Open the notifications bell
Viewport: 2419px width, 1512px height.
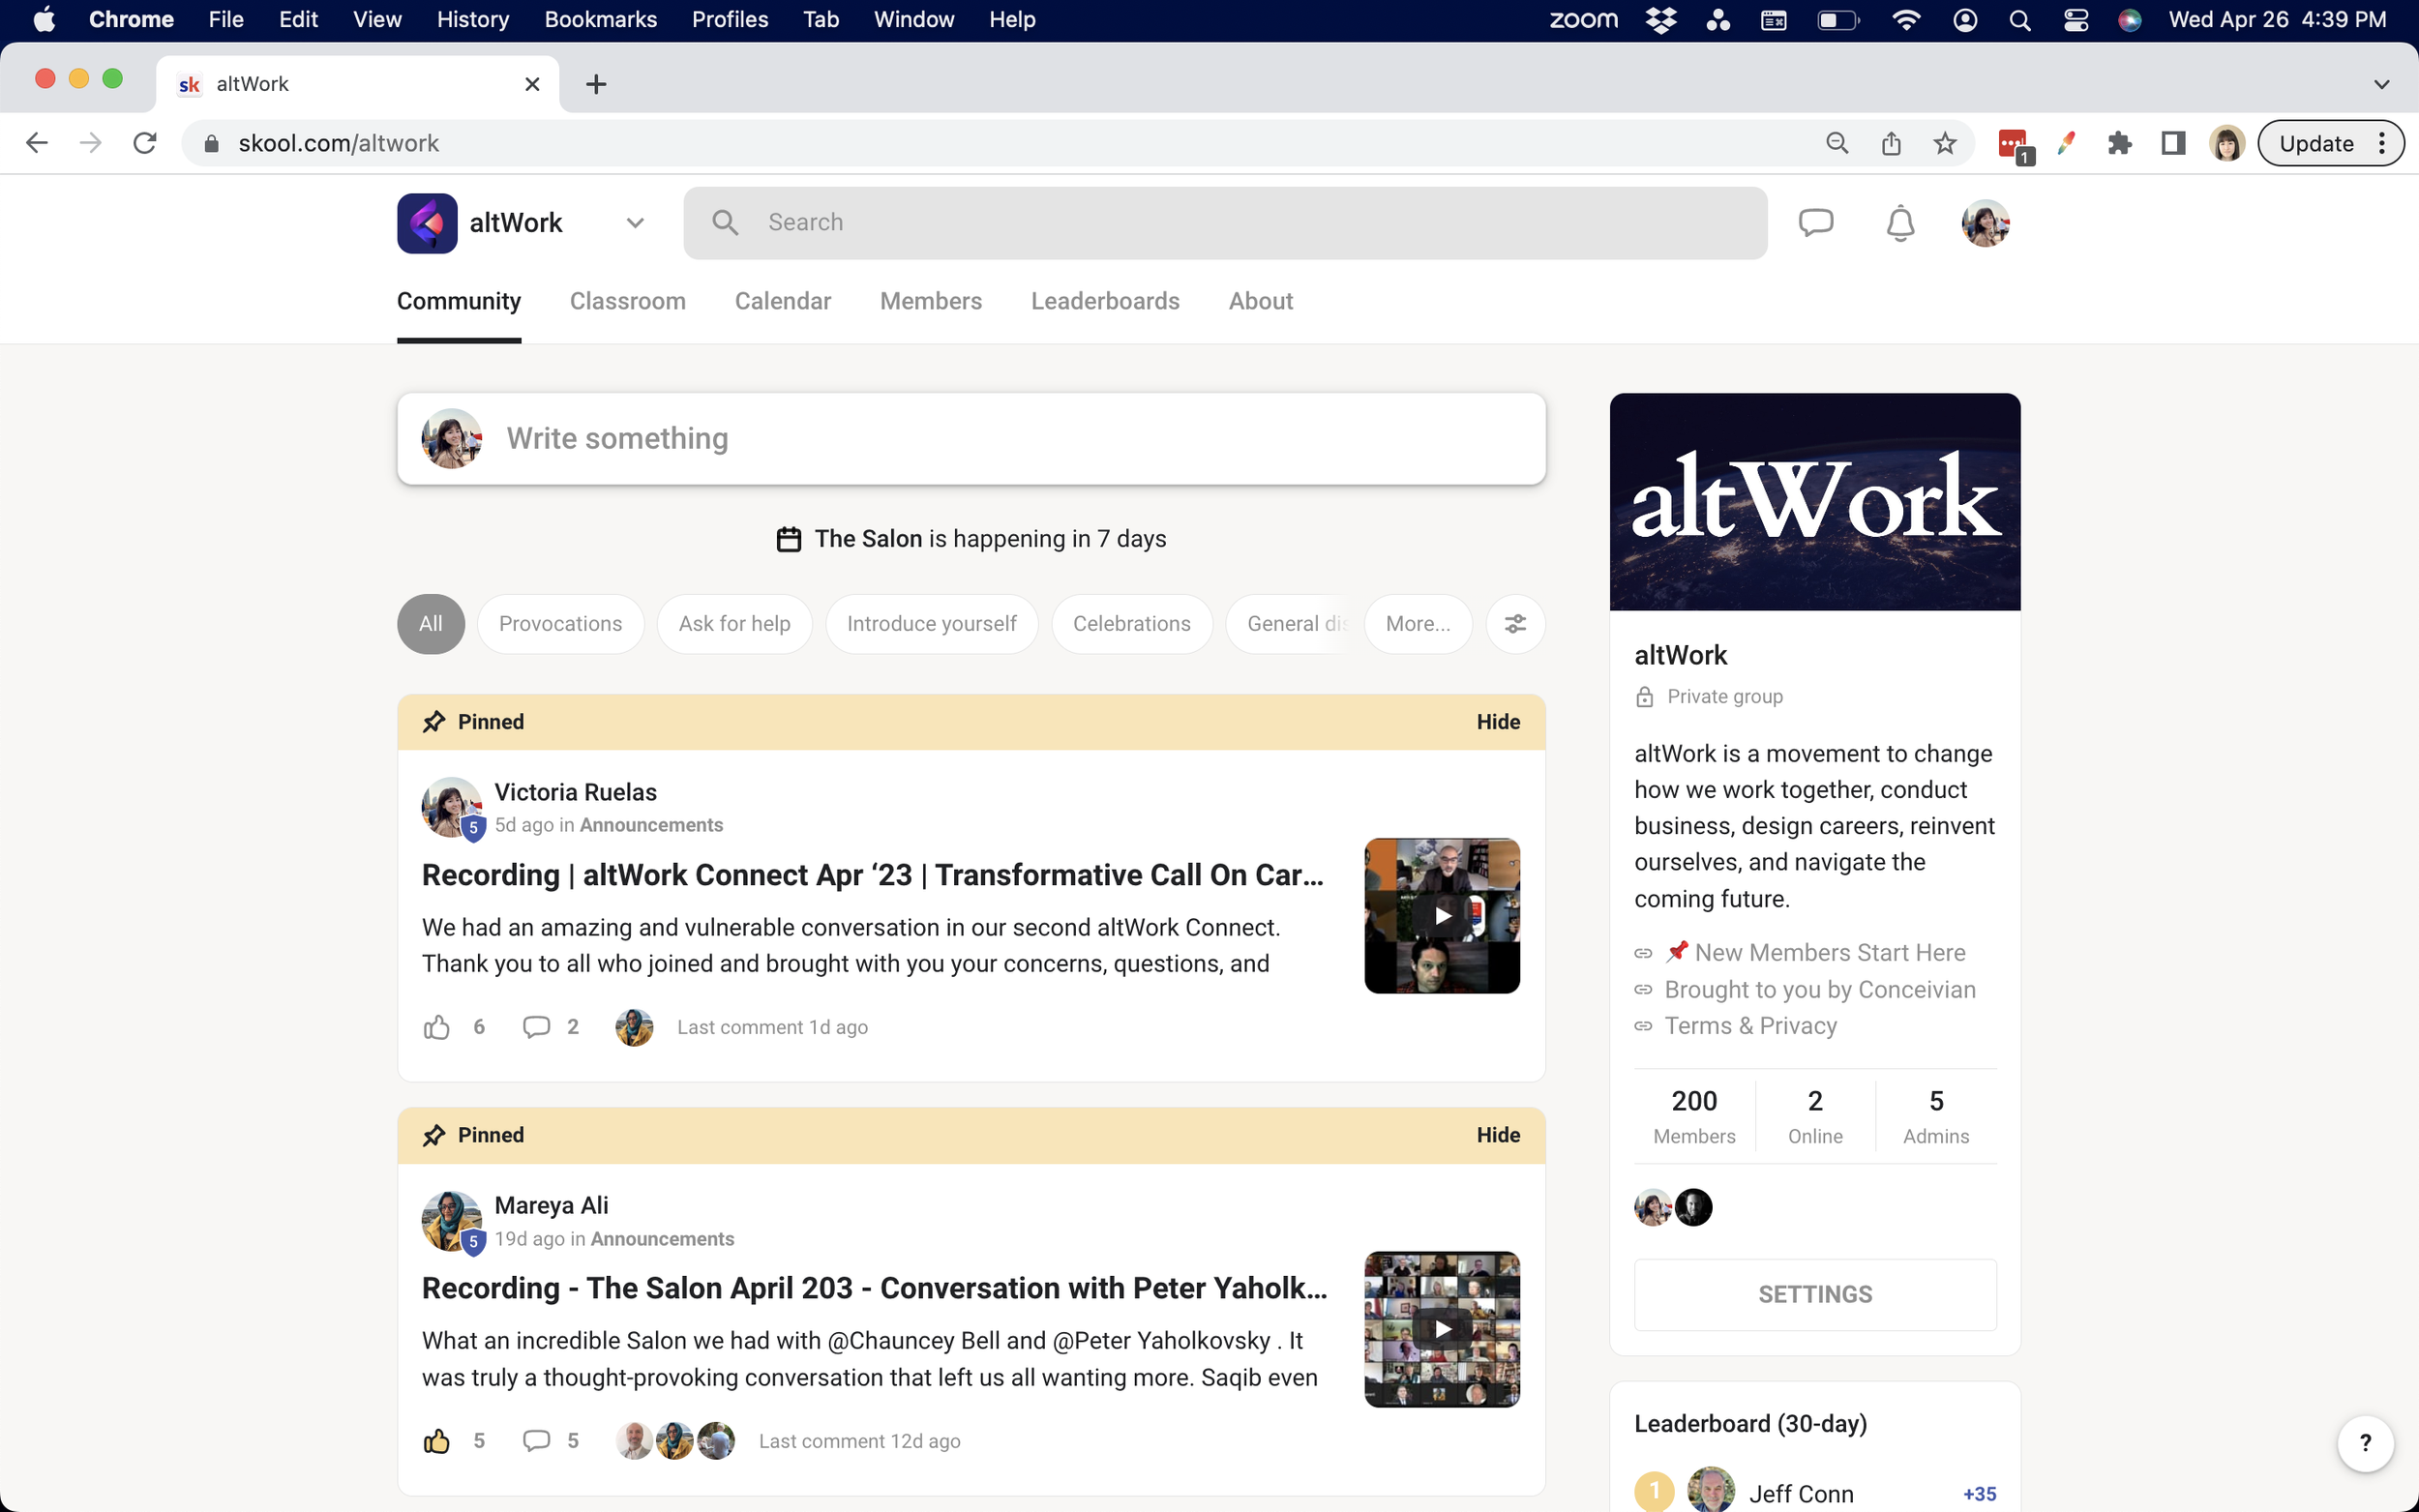(1899, 222)
